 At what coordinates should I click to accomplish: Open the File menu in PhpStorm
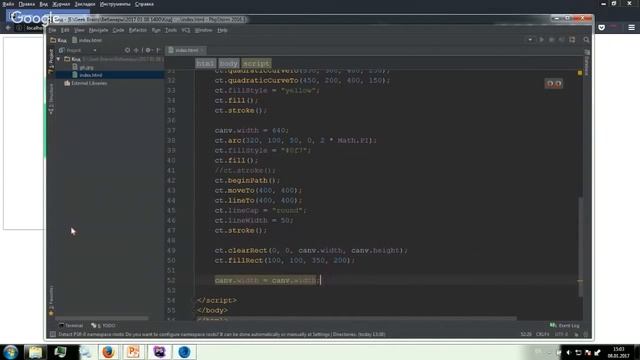click(x=52, y=30)
